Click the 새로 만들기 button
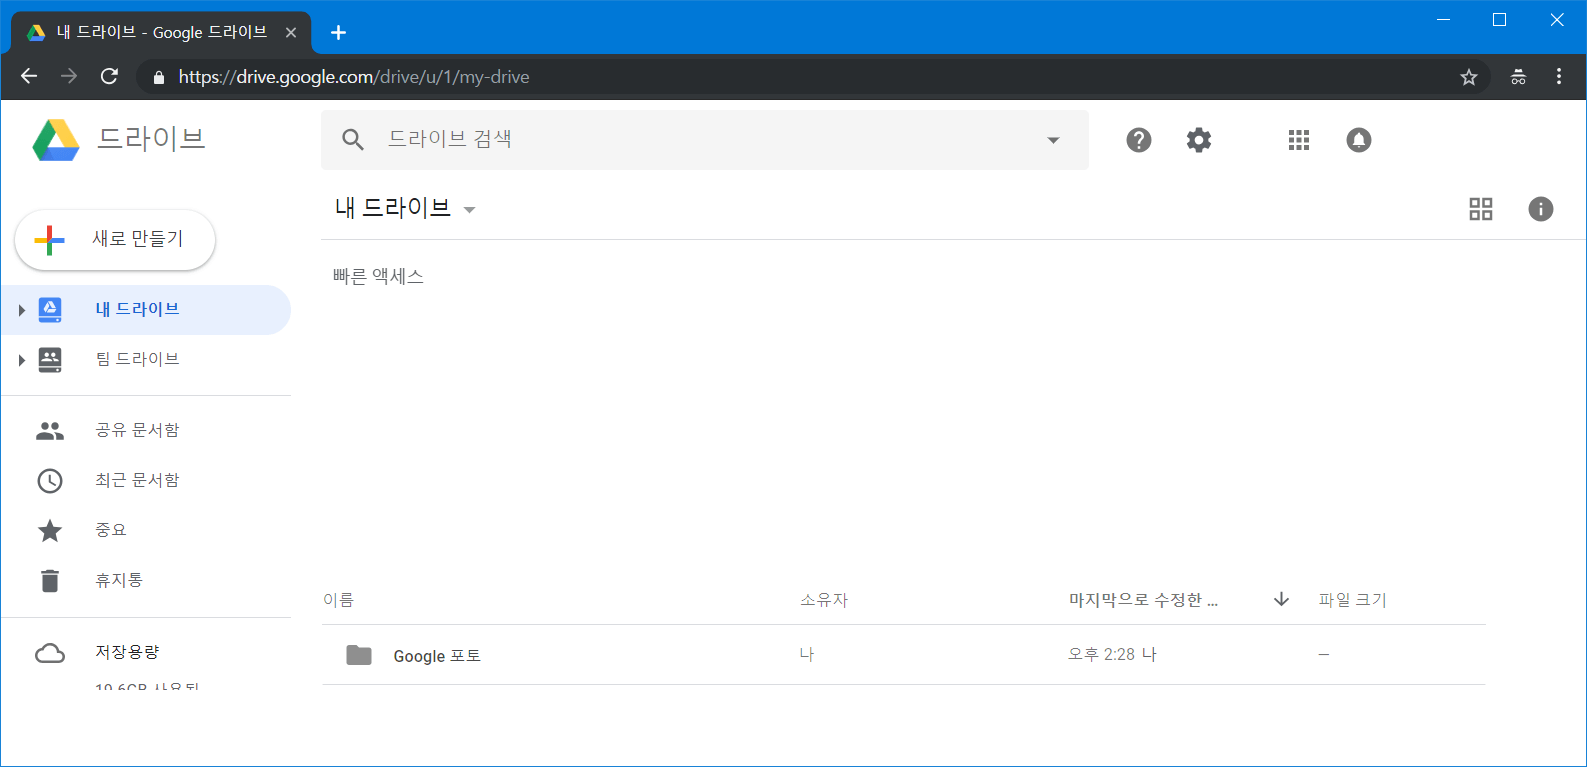Viewport: 1587px width, 767px height. pos(115,240)
